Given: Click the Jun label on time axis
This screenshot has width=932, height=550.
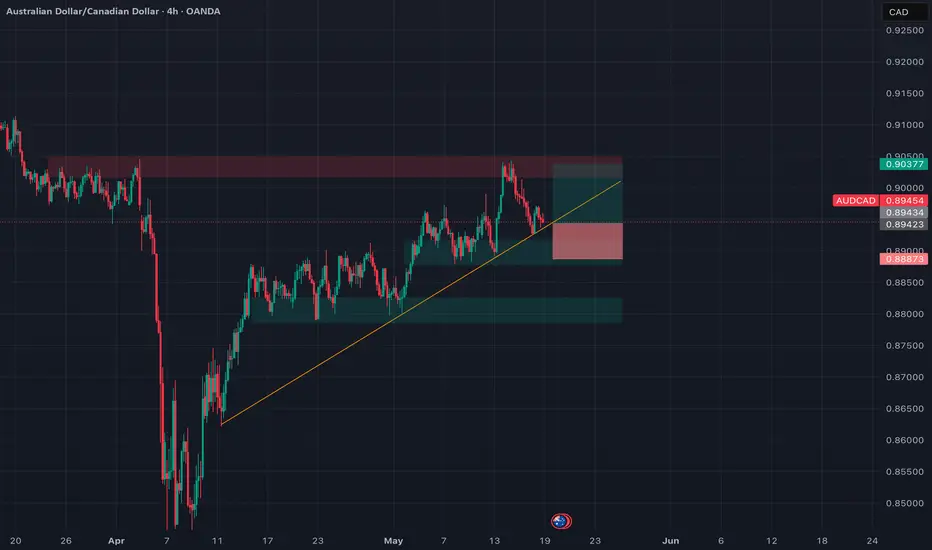Looking at the screenshot, I should tap(670, 540).
